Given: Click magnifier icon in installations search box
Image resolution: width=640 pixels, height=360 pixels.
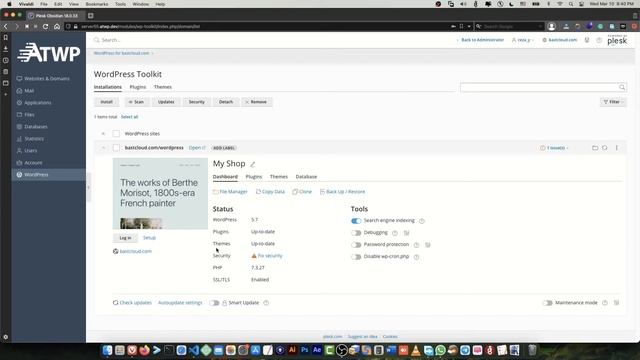Looking at the screenshot, I should 622,87.
